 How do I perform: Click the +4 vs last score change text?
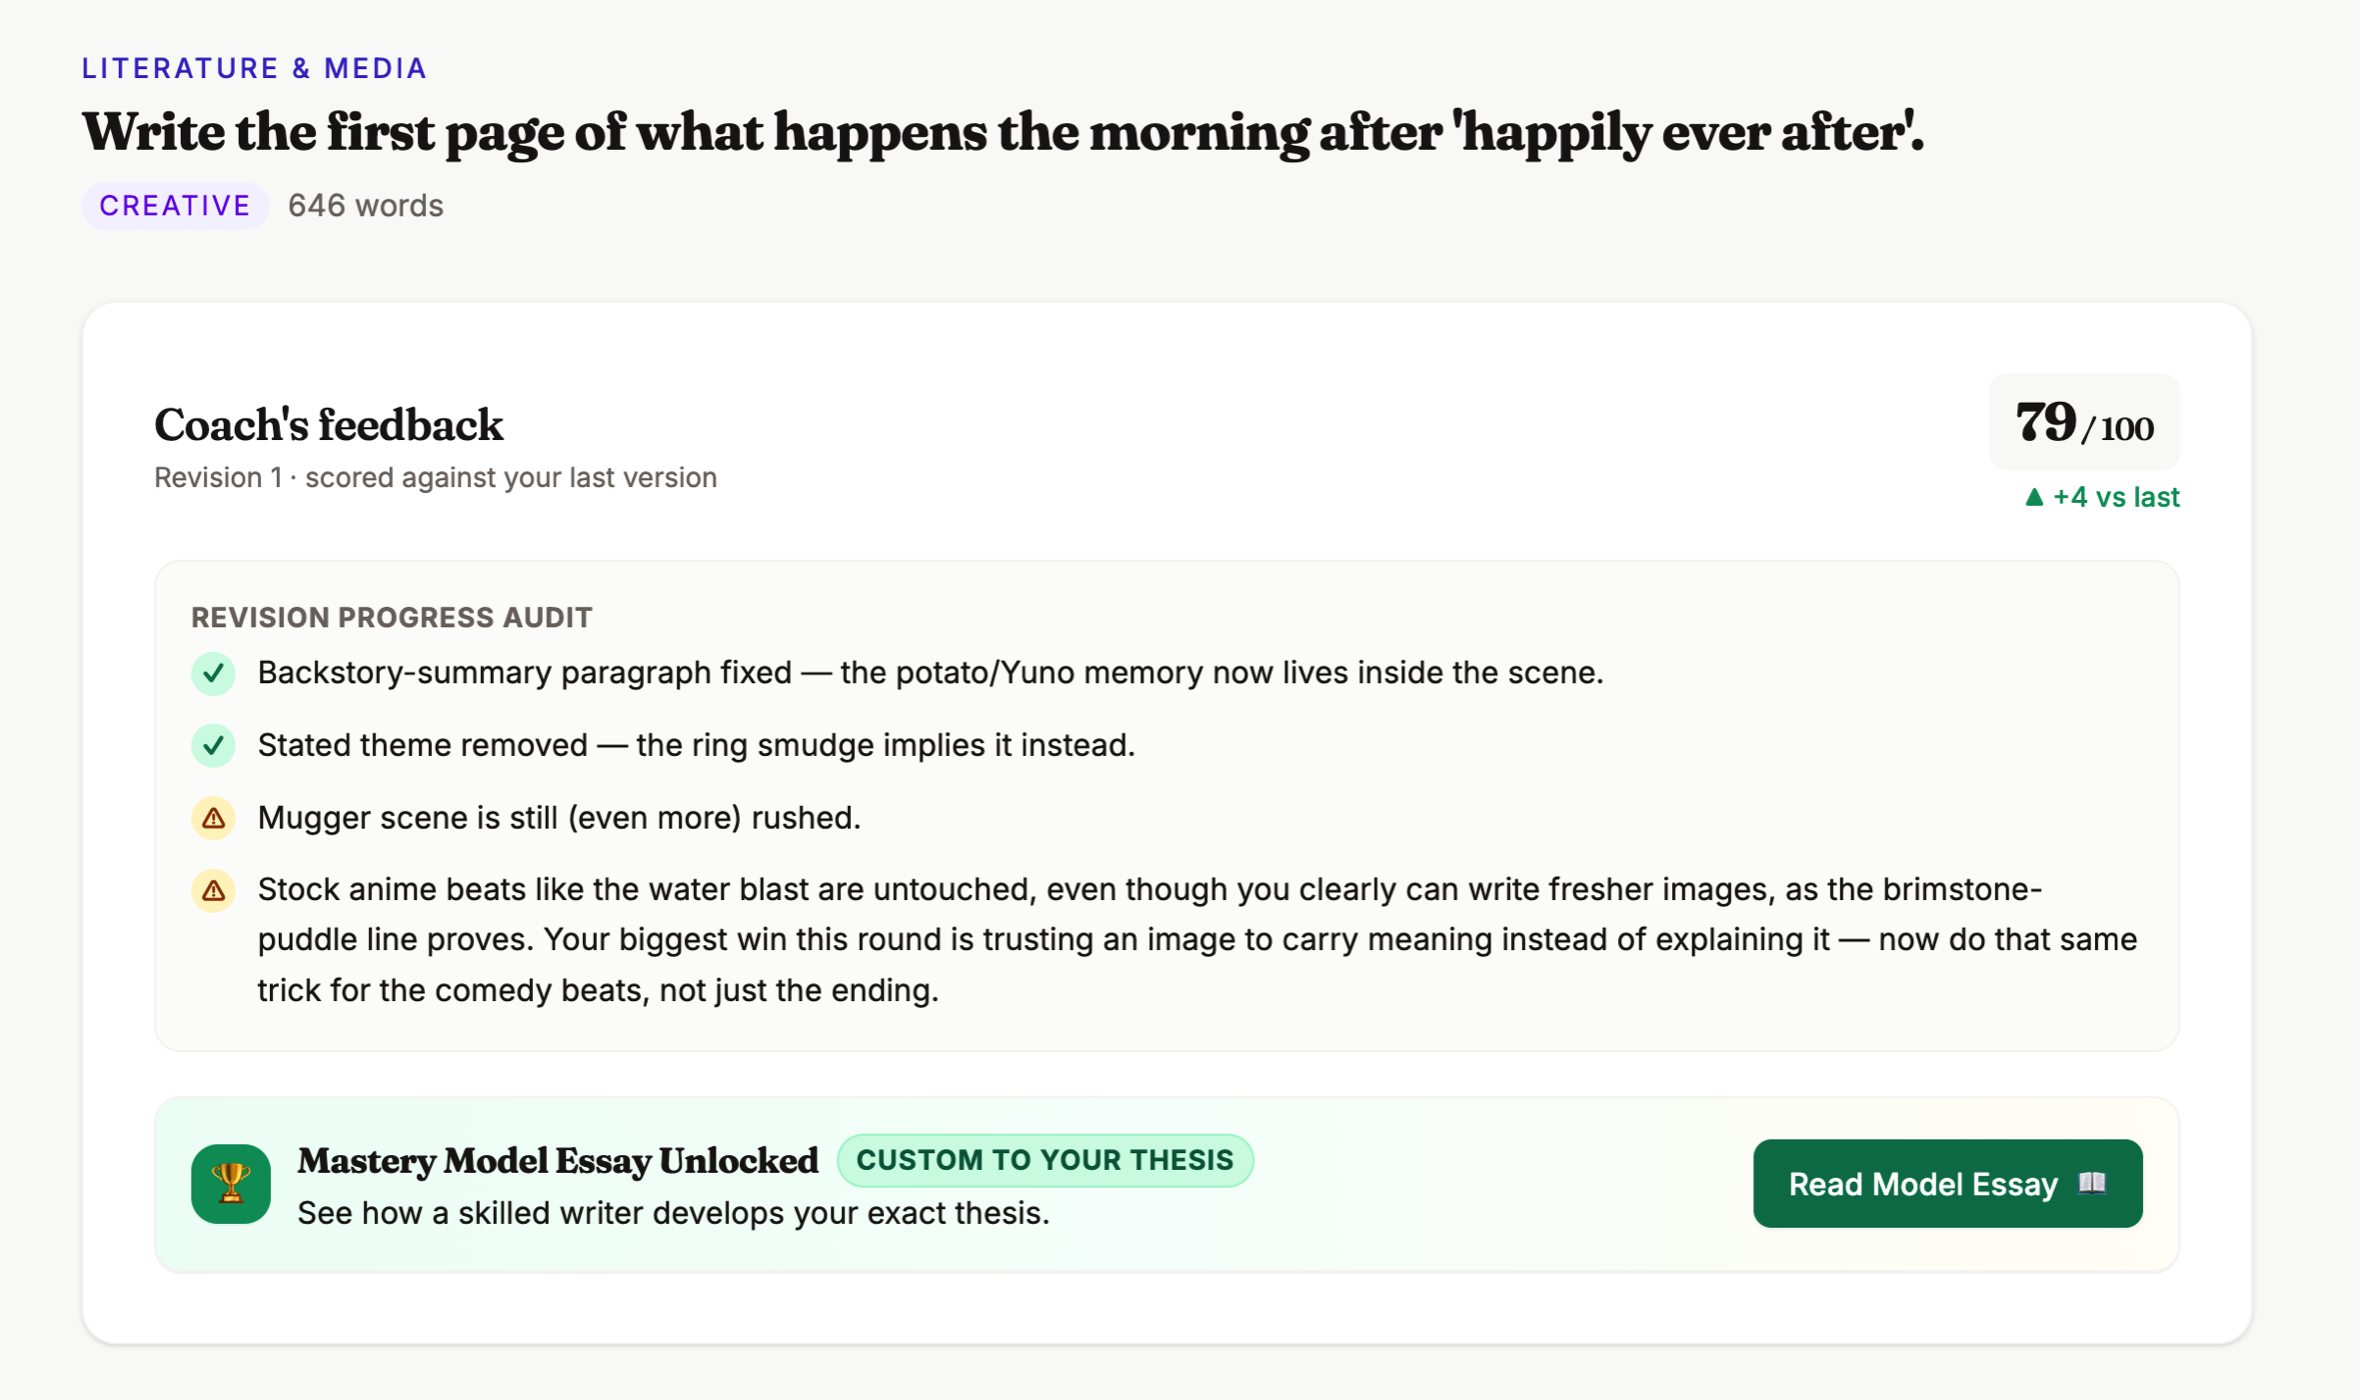pyautogui.click(x=2115, y=497)
